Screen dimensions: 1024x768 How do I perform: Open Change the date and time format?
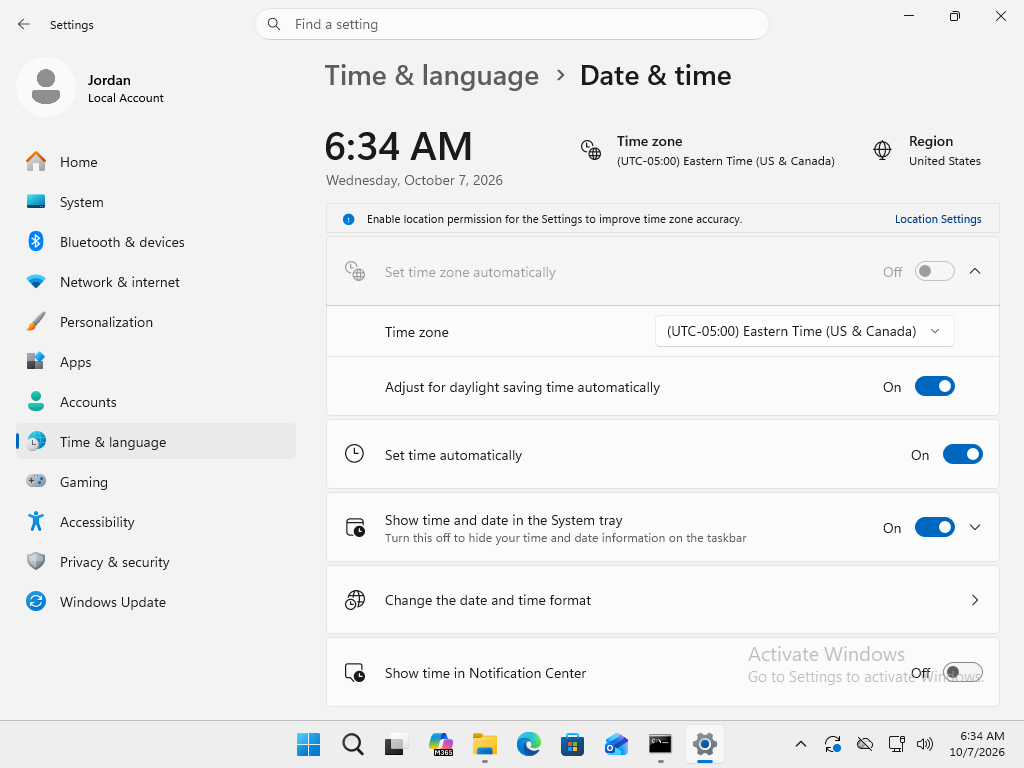[662, 600]
